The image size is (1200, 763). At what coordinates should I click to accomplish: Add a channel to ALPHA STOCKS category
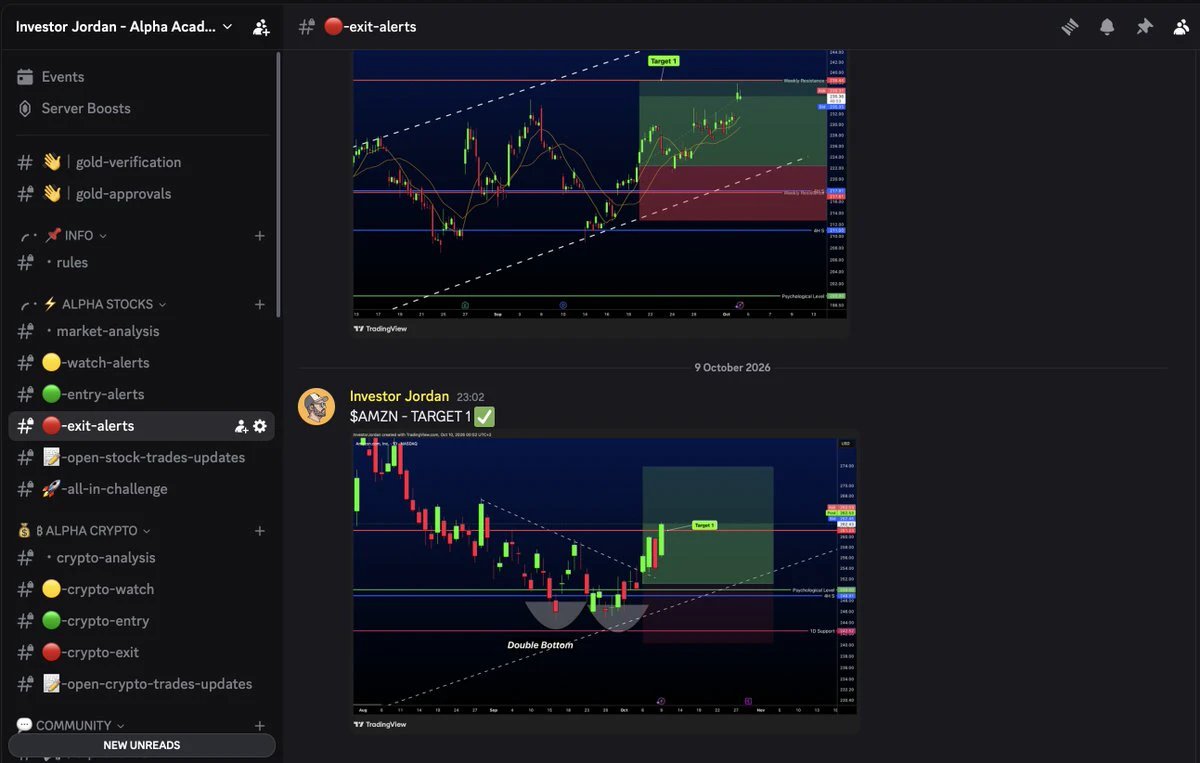tap(260, 304)
